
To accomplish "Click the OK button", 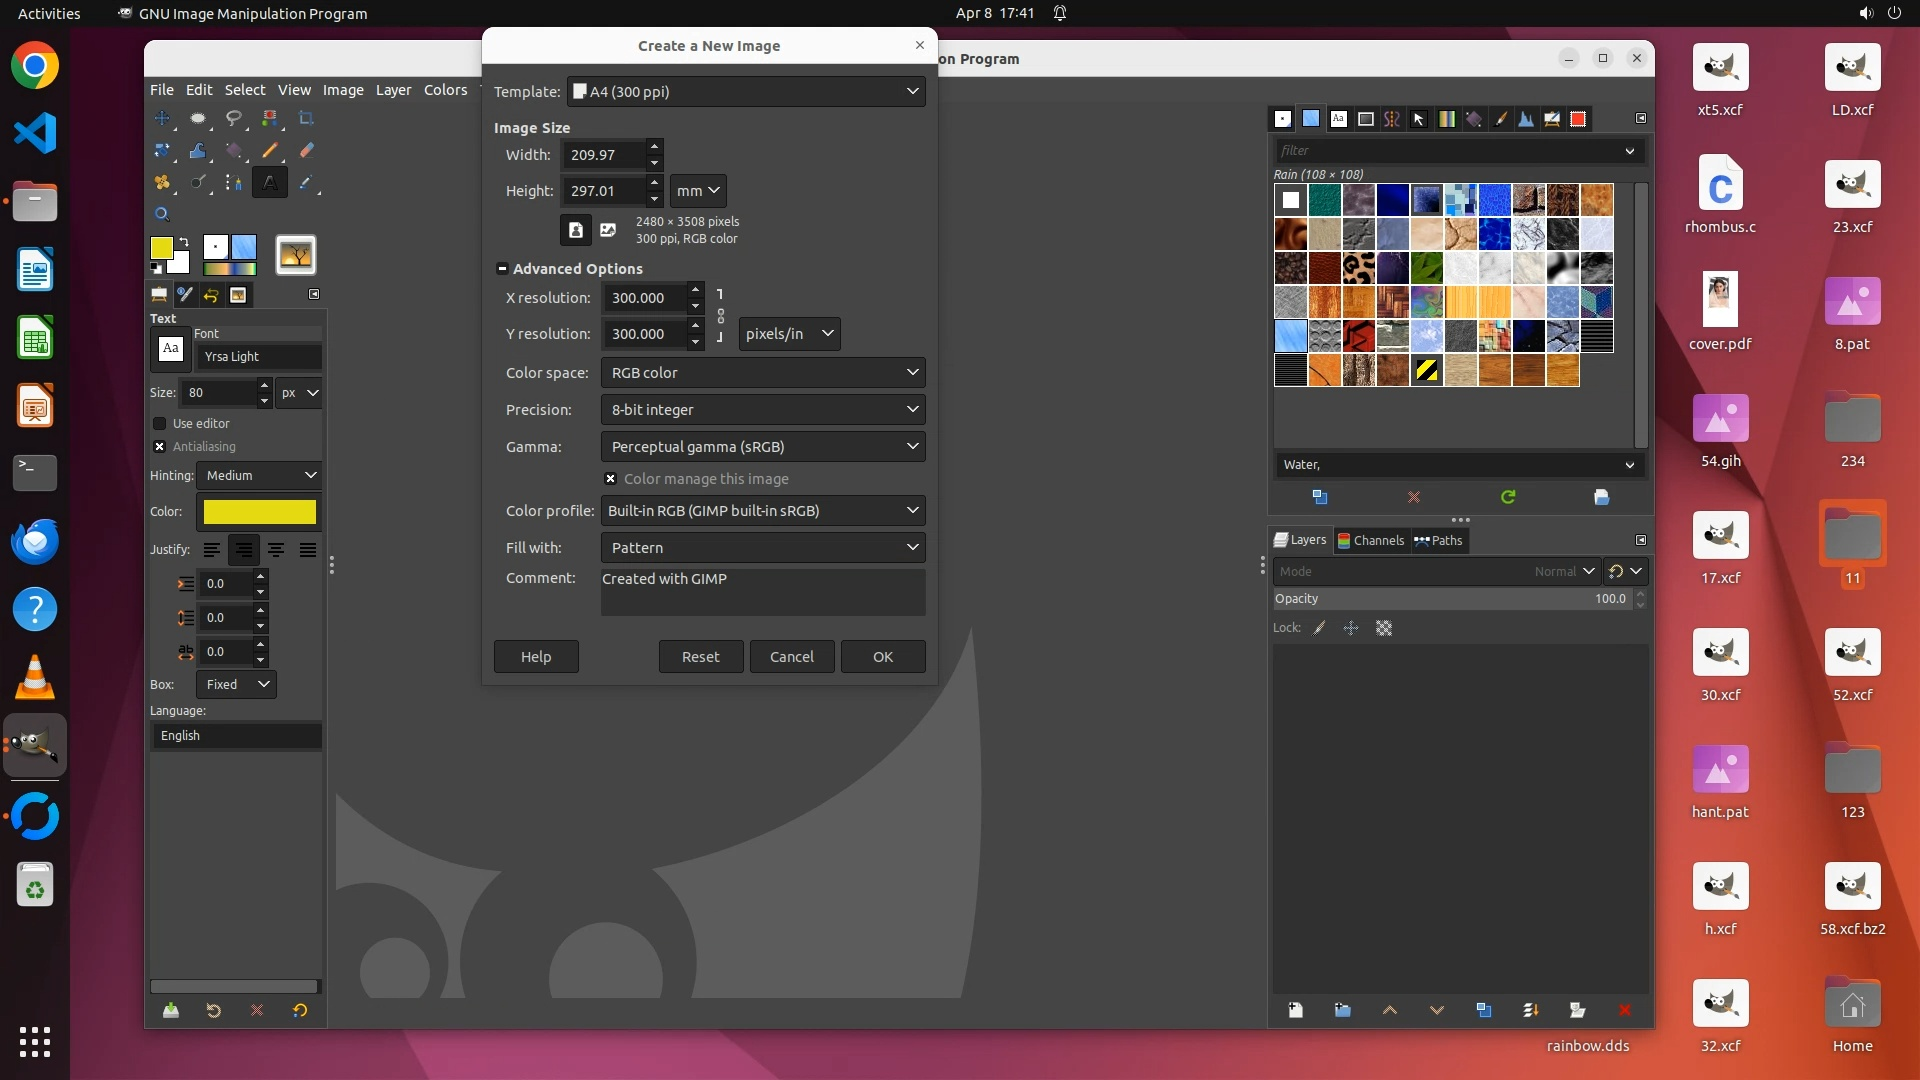I will (882, 657).
